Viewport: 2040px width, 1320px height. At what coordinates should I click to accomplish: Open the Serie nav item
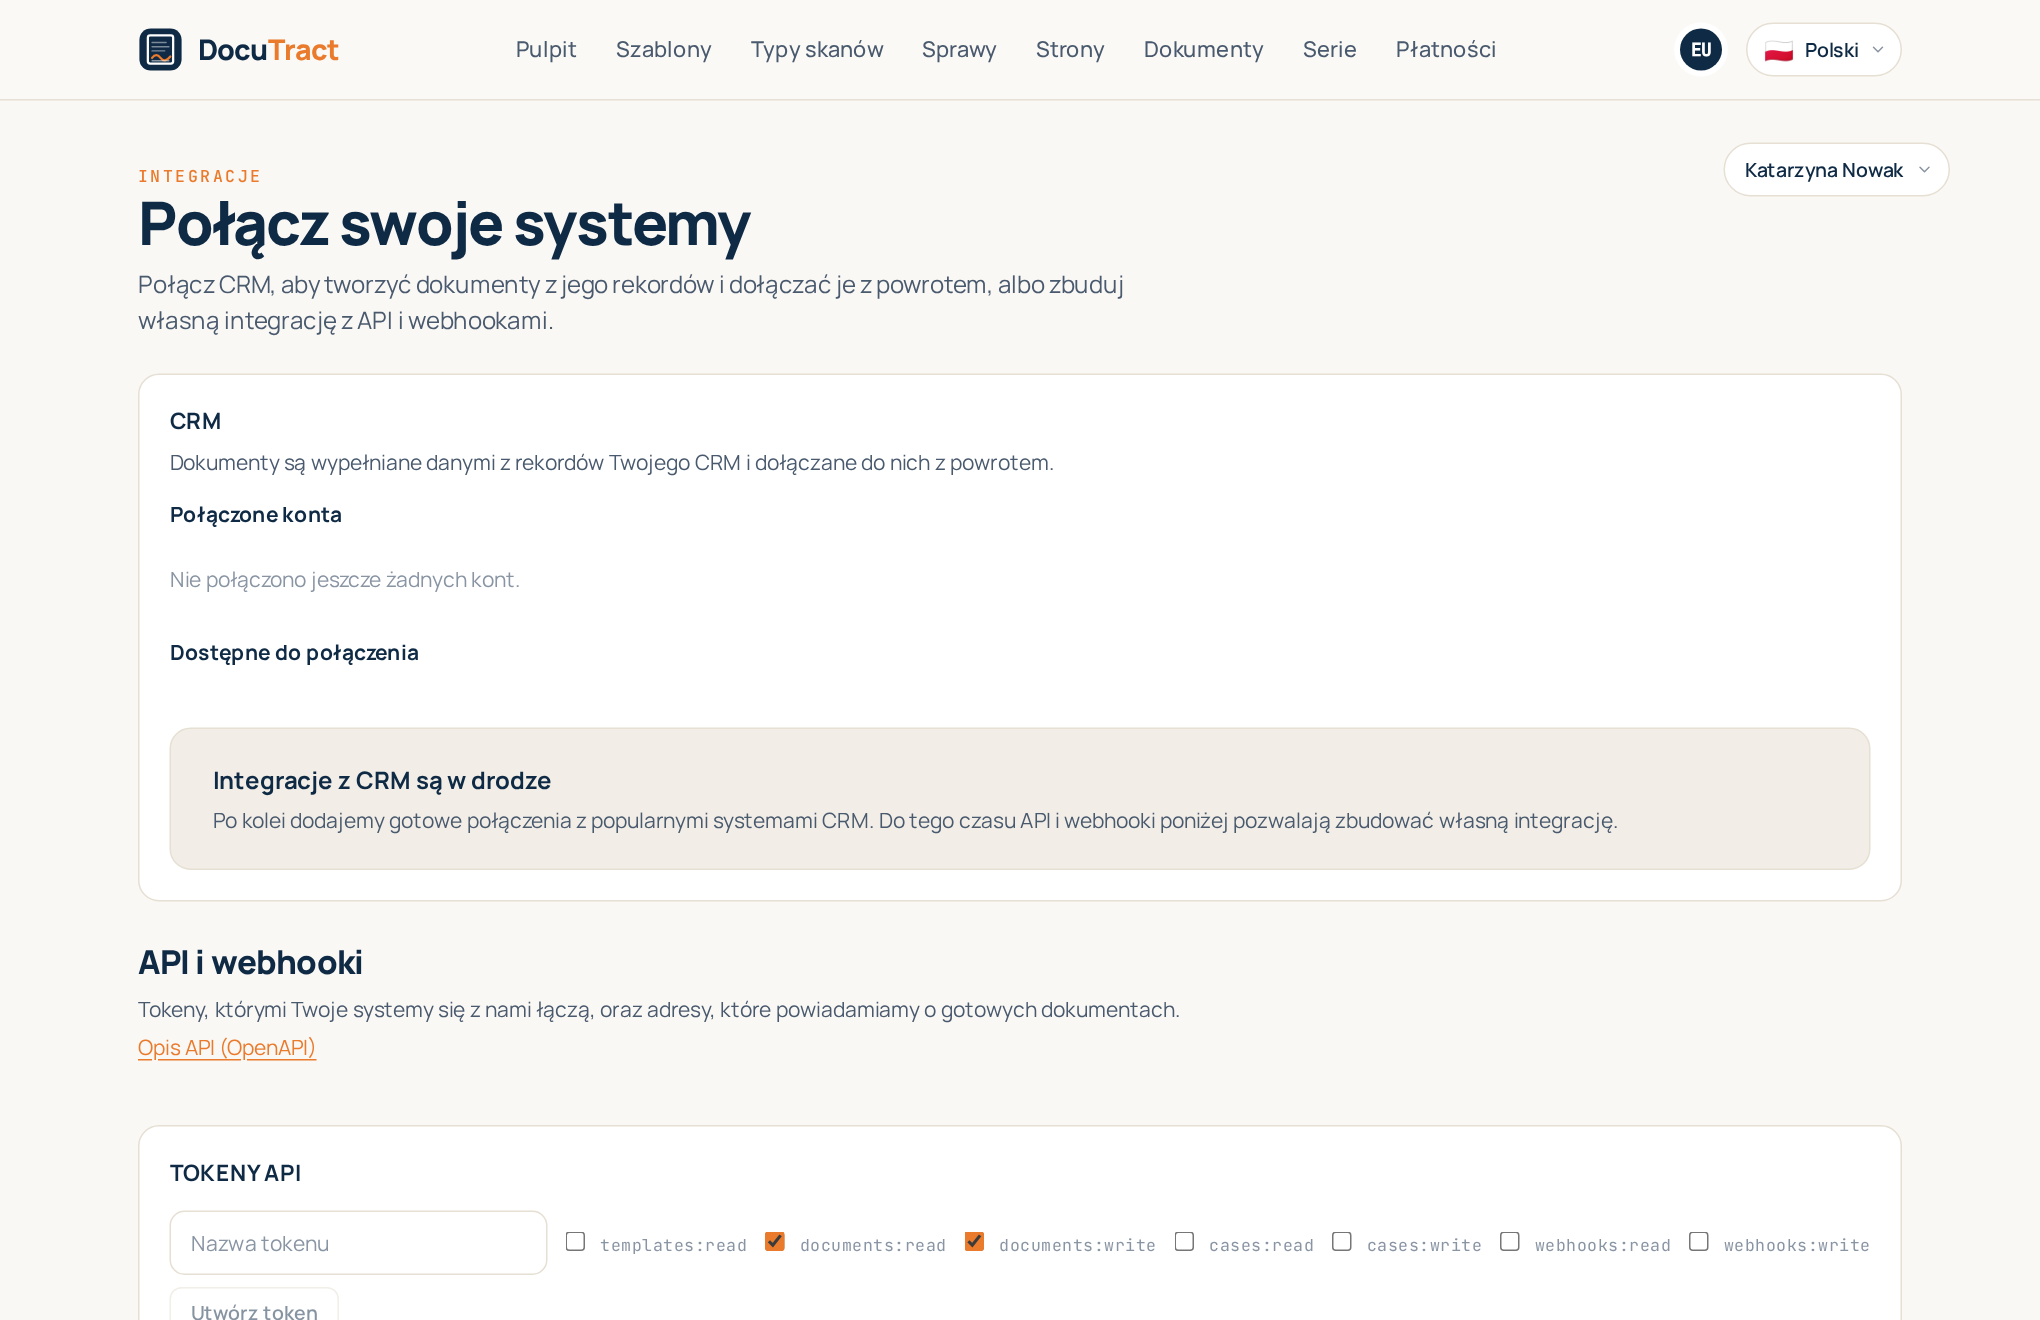click(x=1329, y=49)
